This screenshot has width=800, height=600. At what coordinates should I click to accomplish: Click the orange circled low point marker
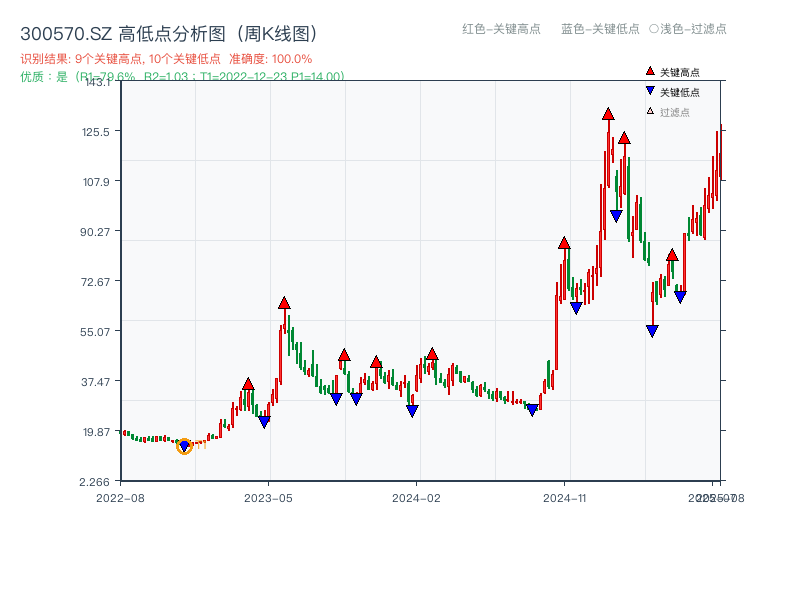click(185, 447)
